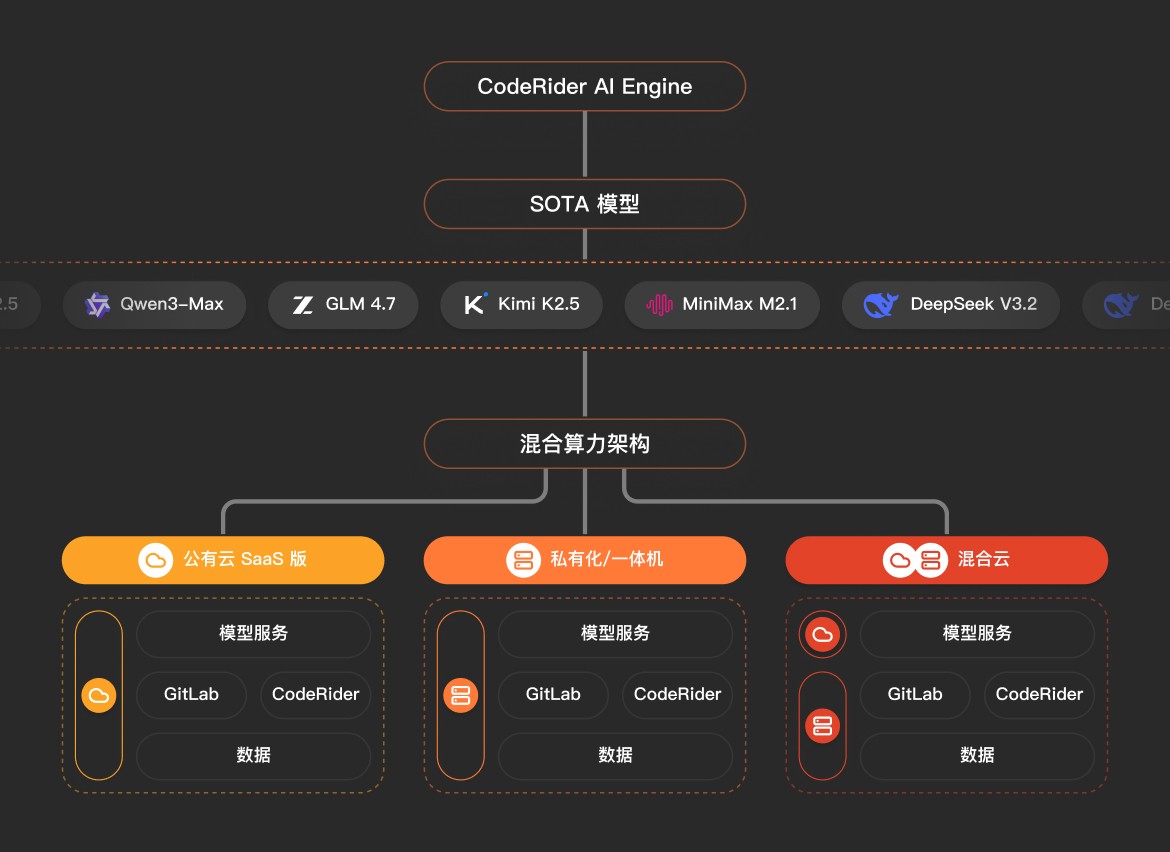
Task: Click the cloud icon in public cloud SaaS header
Action: click(156, 560)
